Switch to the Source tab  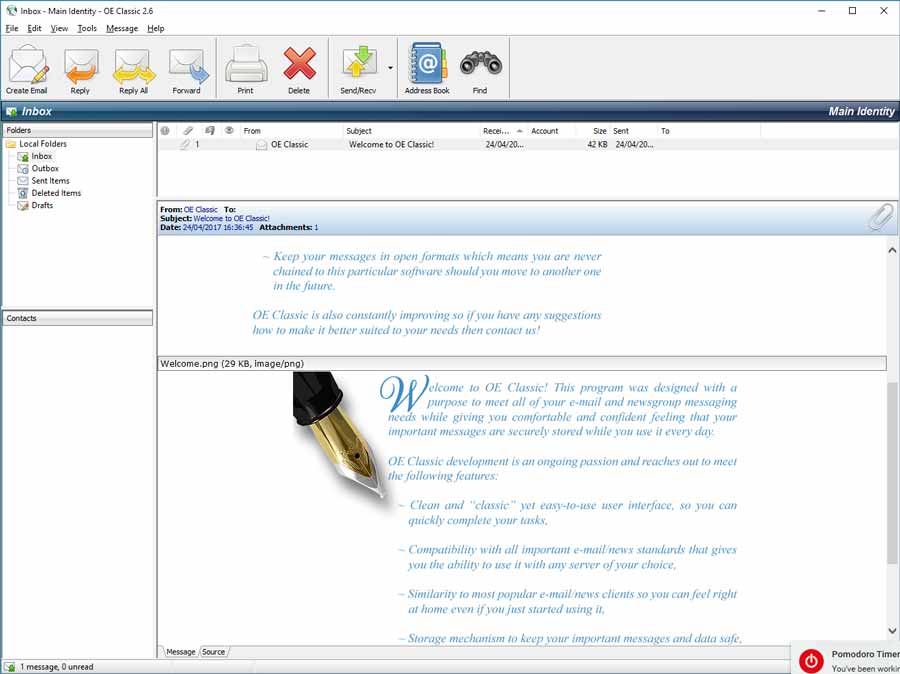point(214,652)
